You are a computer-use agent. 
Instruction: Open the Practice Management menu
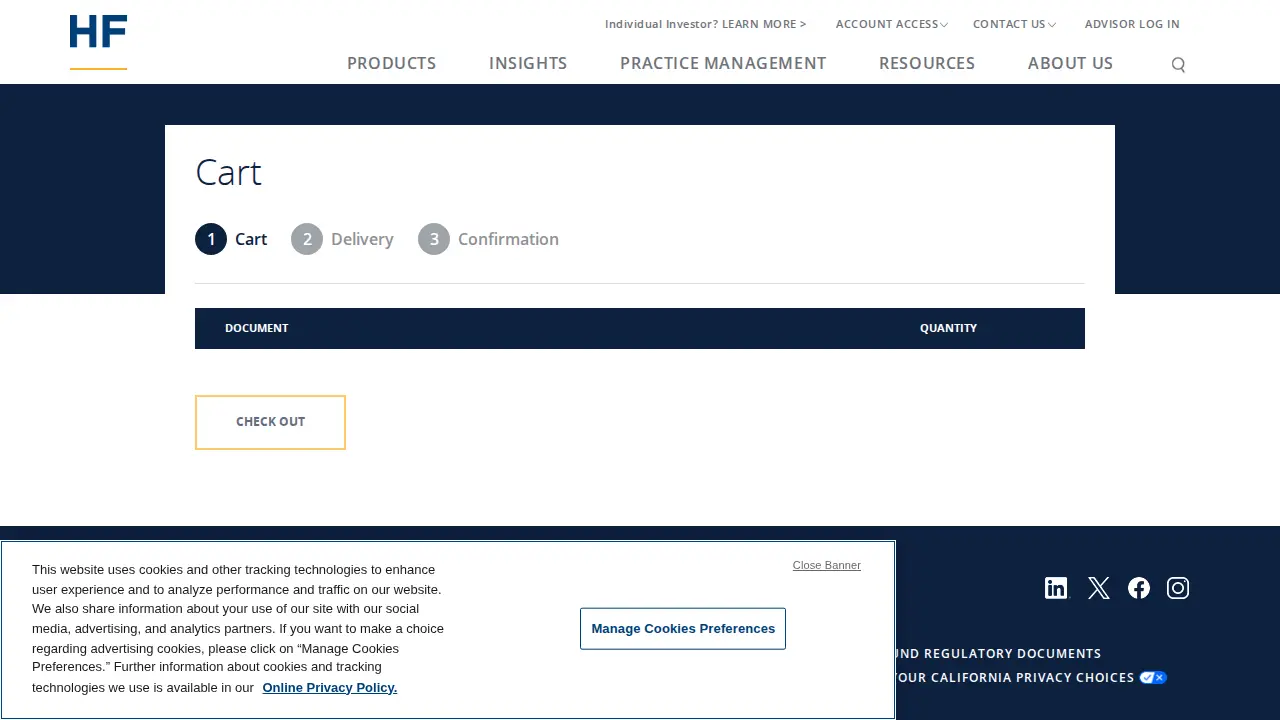[x=723, y=63]
